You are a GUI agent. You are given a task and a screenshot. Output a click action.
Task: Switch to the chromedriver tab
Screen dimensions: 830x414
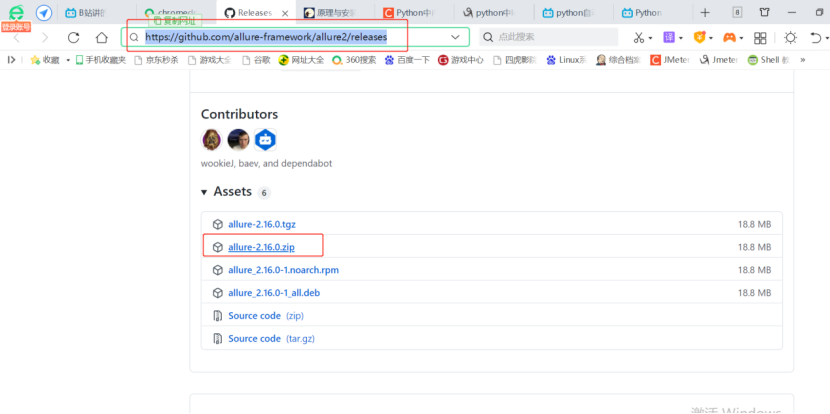[x=175, y=13]
